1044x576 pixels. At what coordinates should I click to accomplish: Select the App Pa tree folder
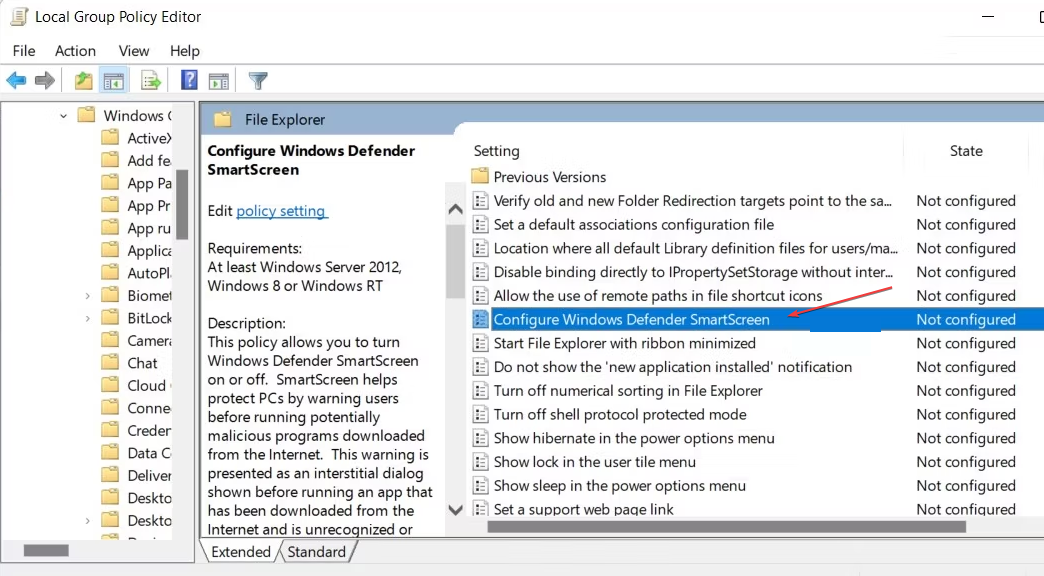click(x=149, y=183)
